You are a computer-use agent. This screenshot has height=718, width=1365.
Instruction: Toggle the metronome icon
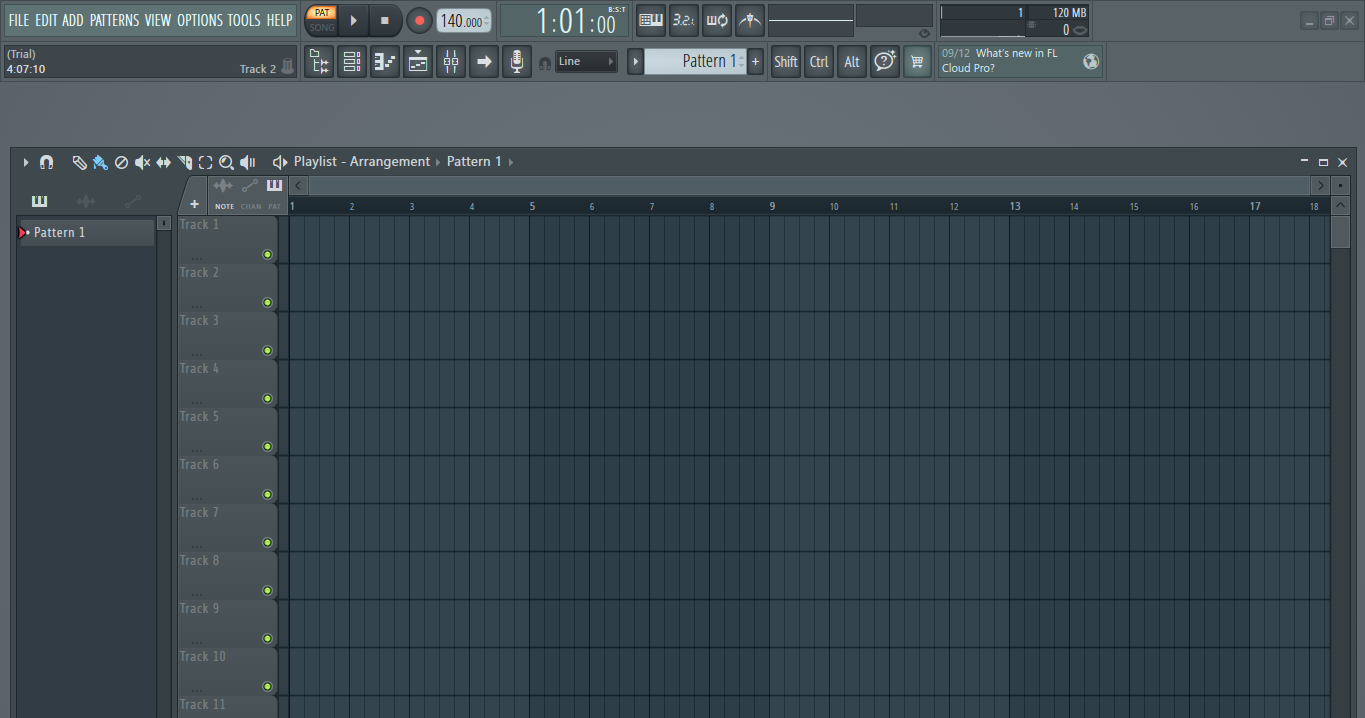[x=750, y=20]
